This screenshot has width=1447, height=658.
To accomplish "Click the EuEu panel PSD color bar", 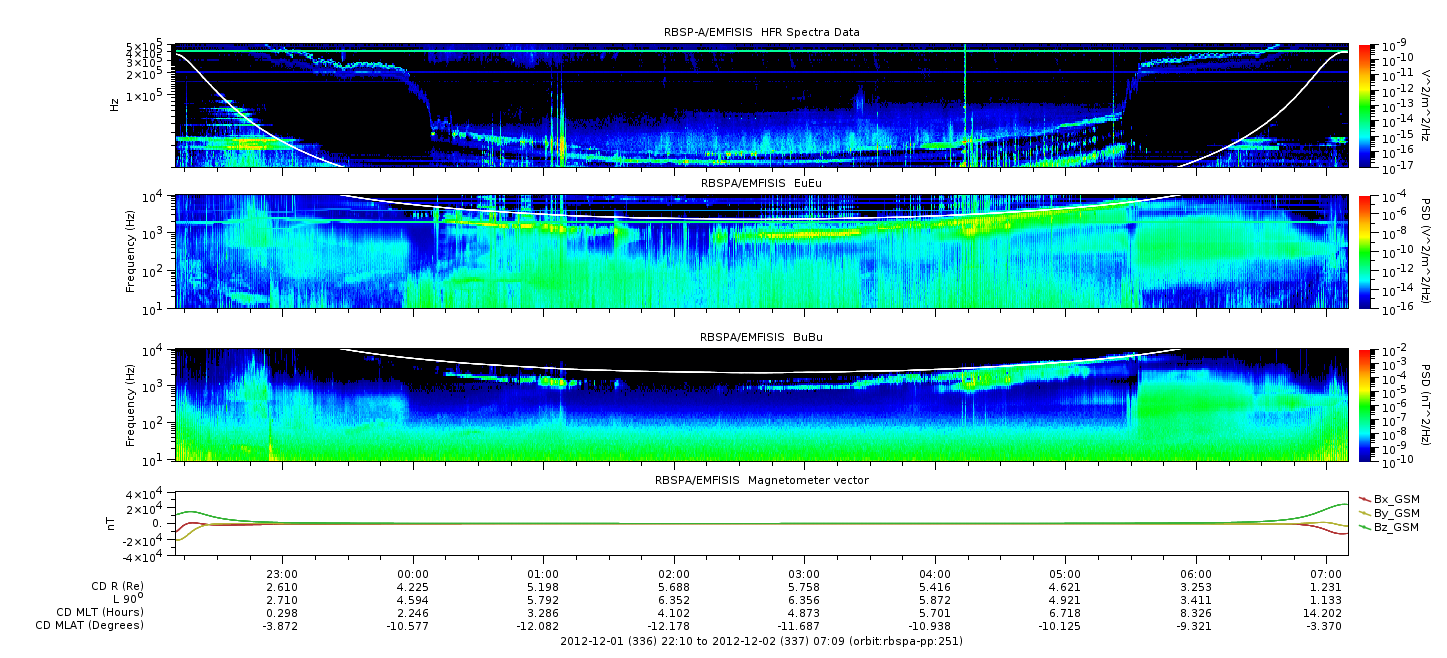I will tap(1365, 251).
